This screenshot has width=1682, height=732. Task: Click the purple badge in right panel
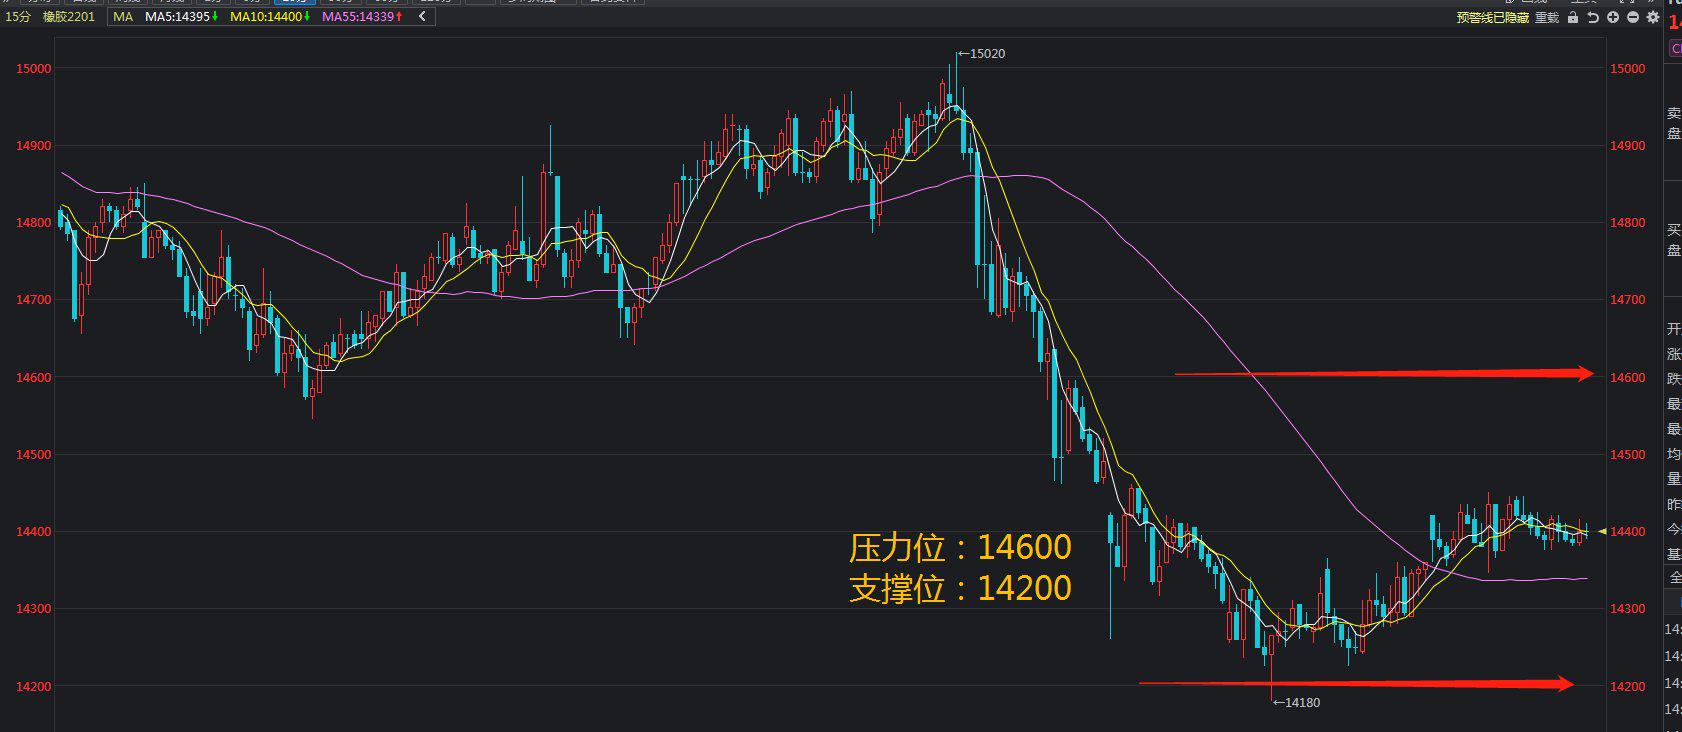(x=1675, y=48)
